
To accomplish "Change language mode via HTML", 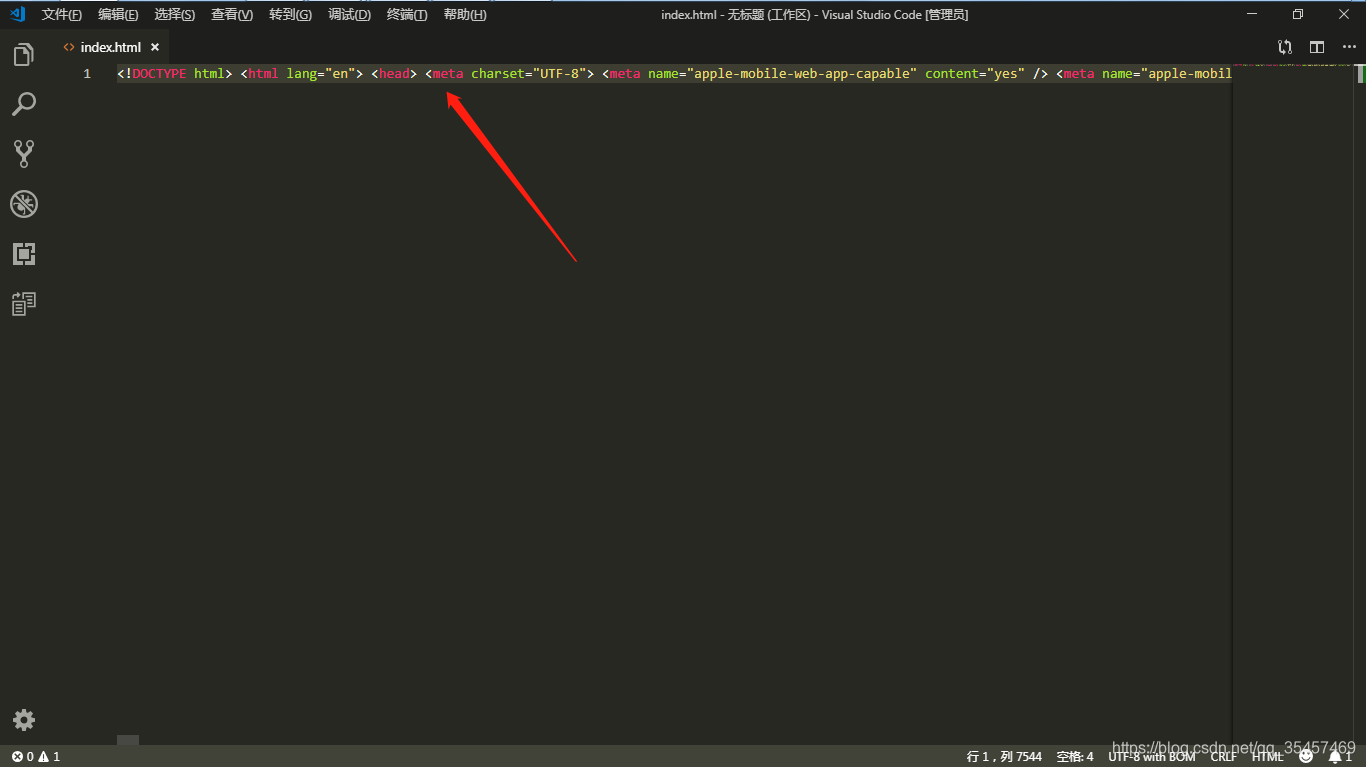I will 1267,756.
